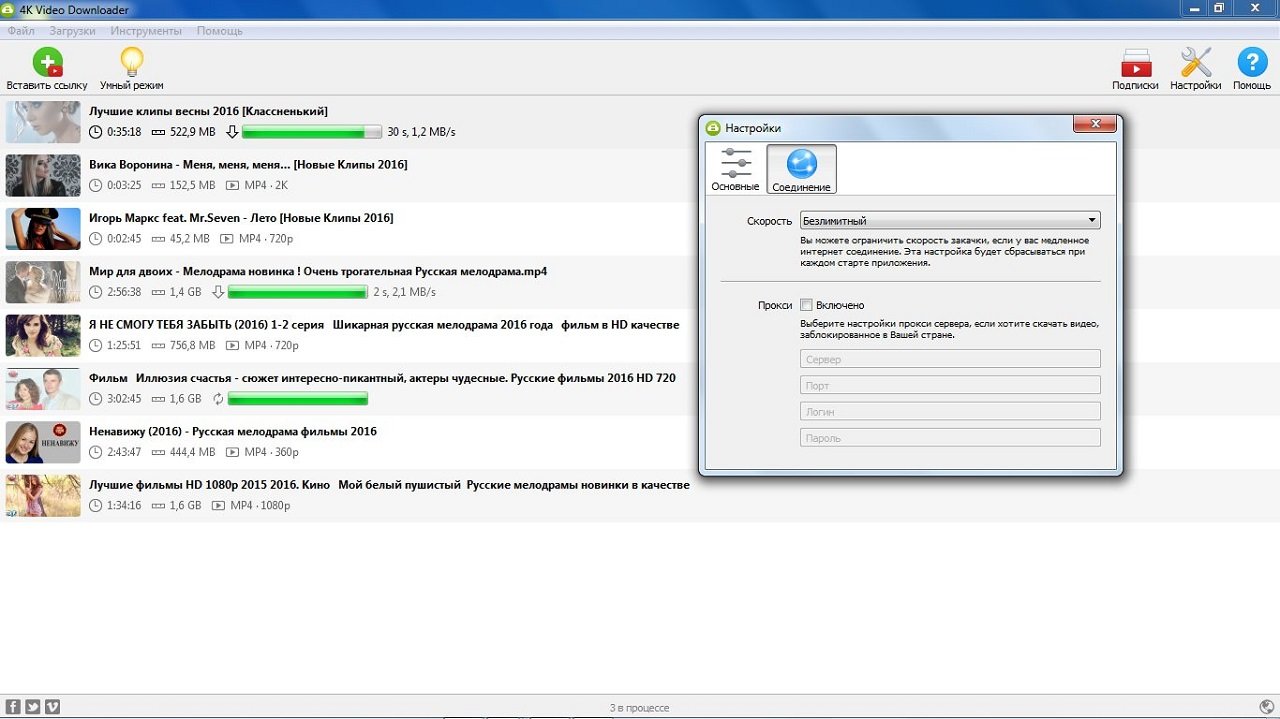Click progress bar of Лучшие клипы весны download
Screen dimensions: 1280x719
(311, 132)
